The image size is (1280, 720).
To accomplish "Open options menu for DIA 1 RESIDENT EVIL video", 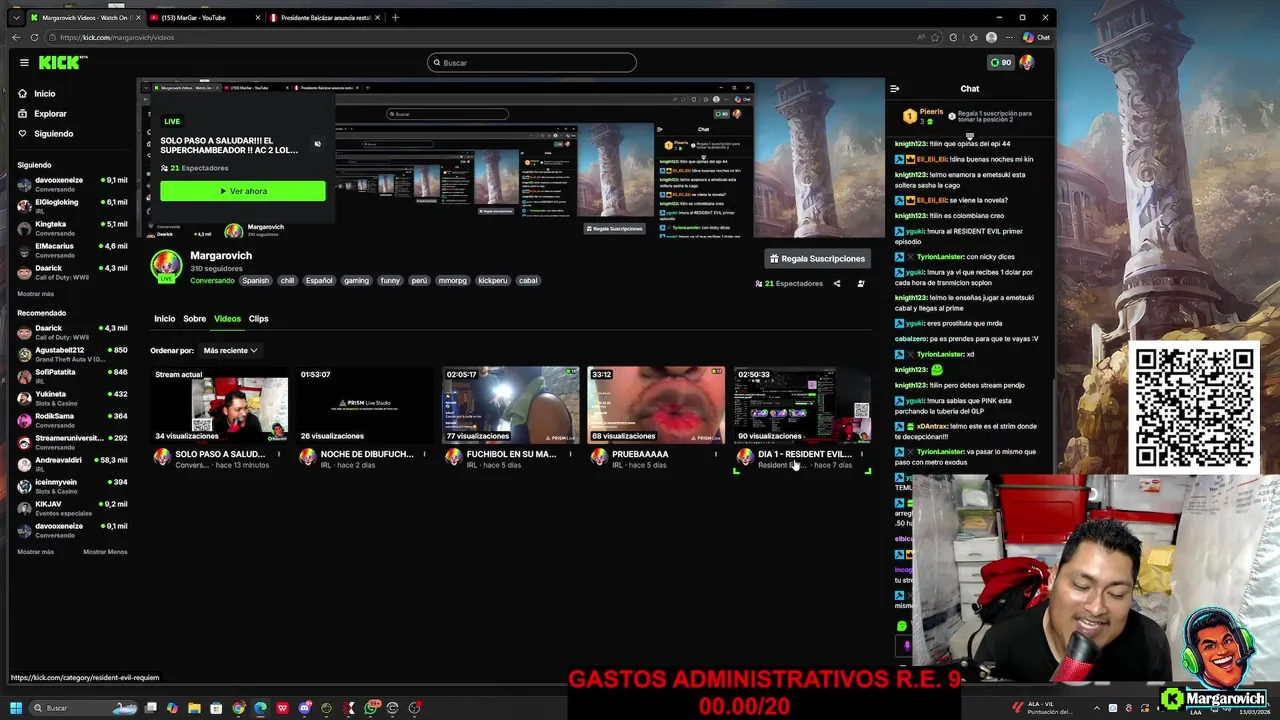I will coord(861,455).
